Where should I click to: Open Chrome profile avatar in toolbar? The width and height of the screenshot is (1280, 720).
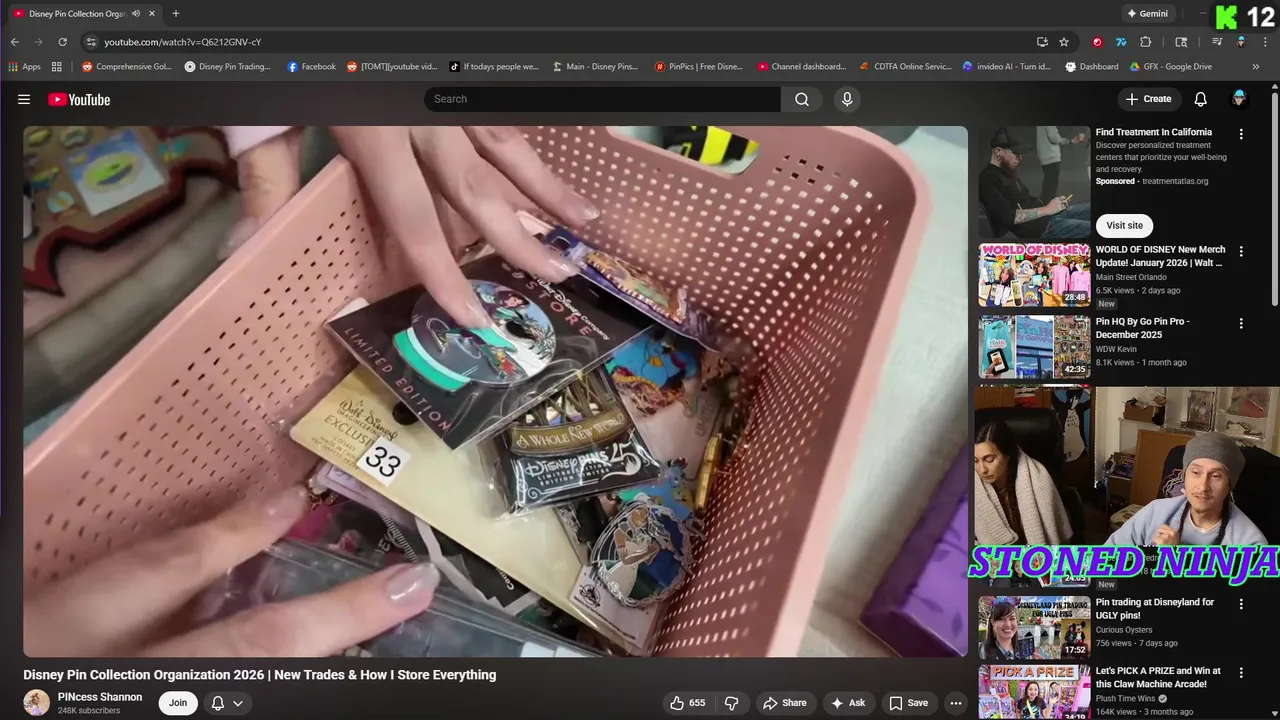click(x=1241, y=42)
